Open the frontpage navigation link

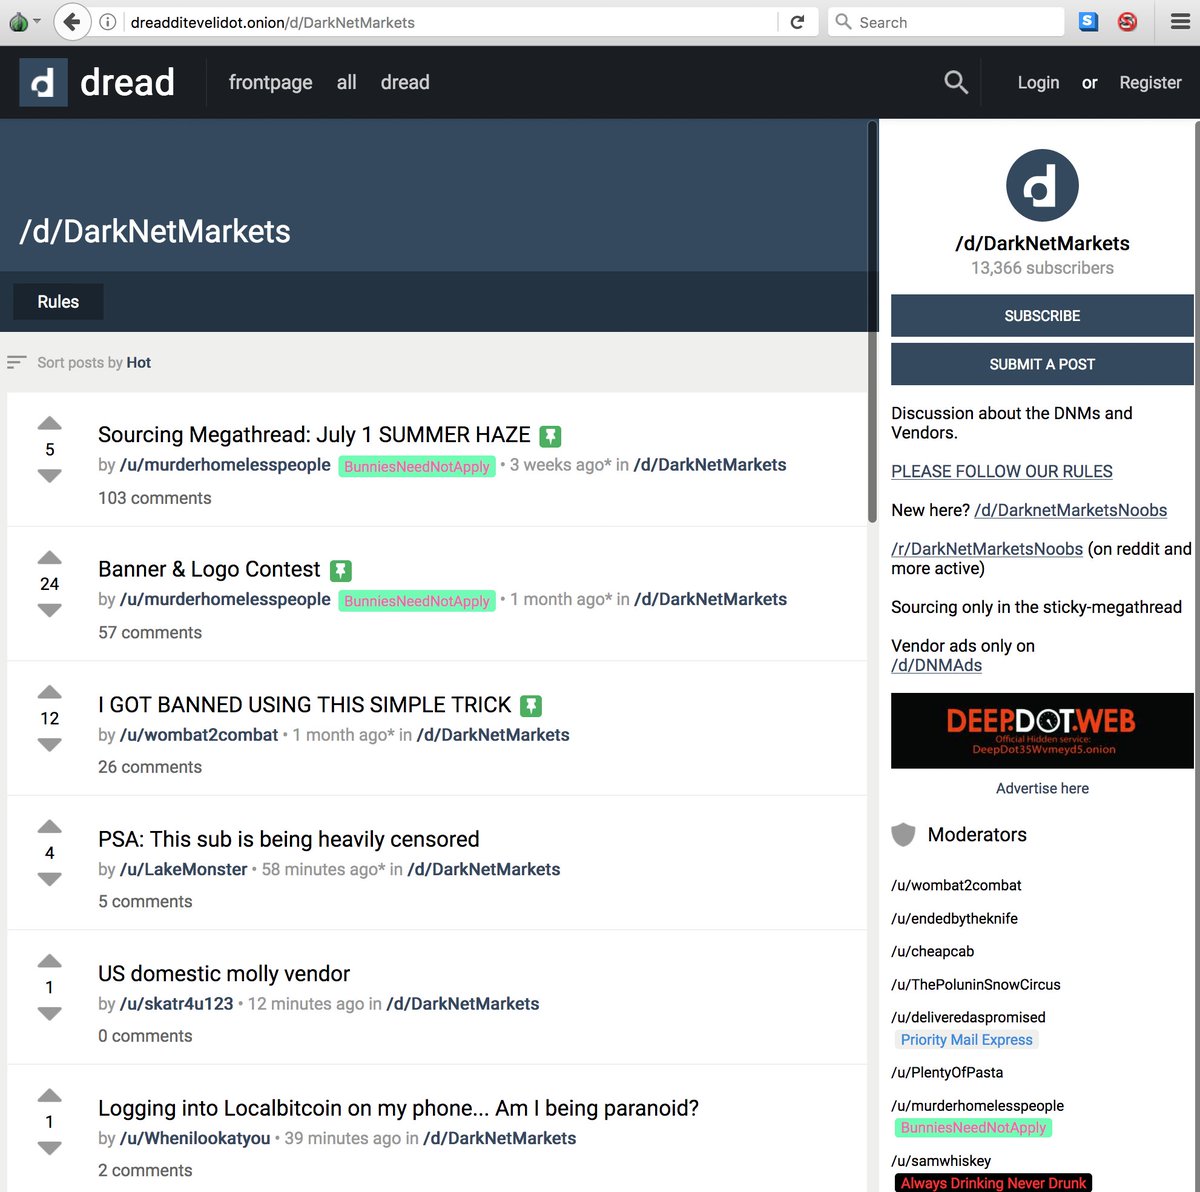(x=270, y=82)
